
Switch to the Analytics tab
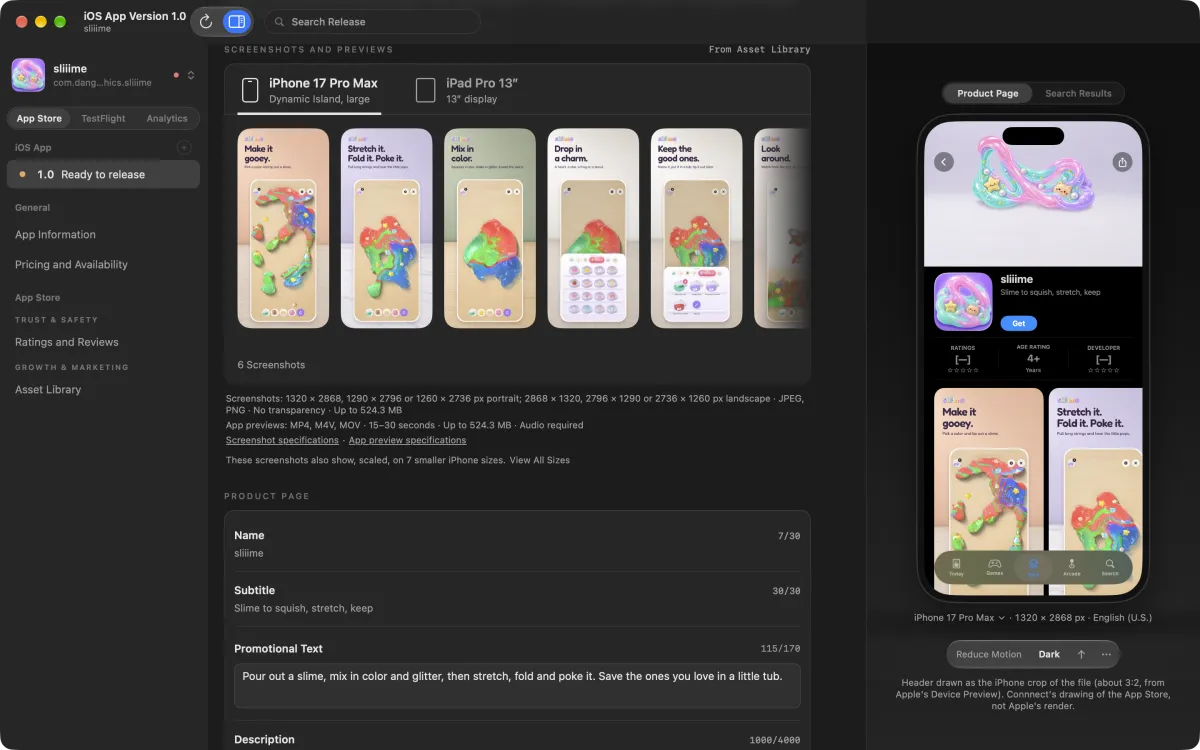tap(167, 118)
